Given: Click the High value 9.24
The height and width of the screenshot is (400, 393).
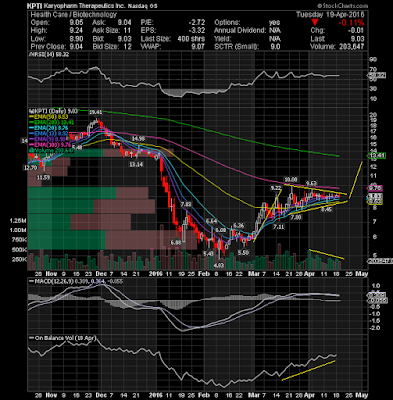Looking at the screenshot, I should pos(76,31).
